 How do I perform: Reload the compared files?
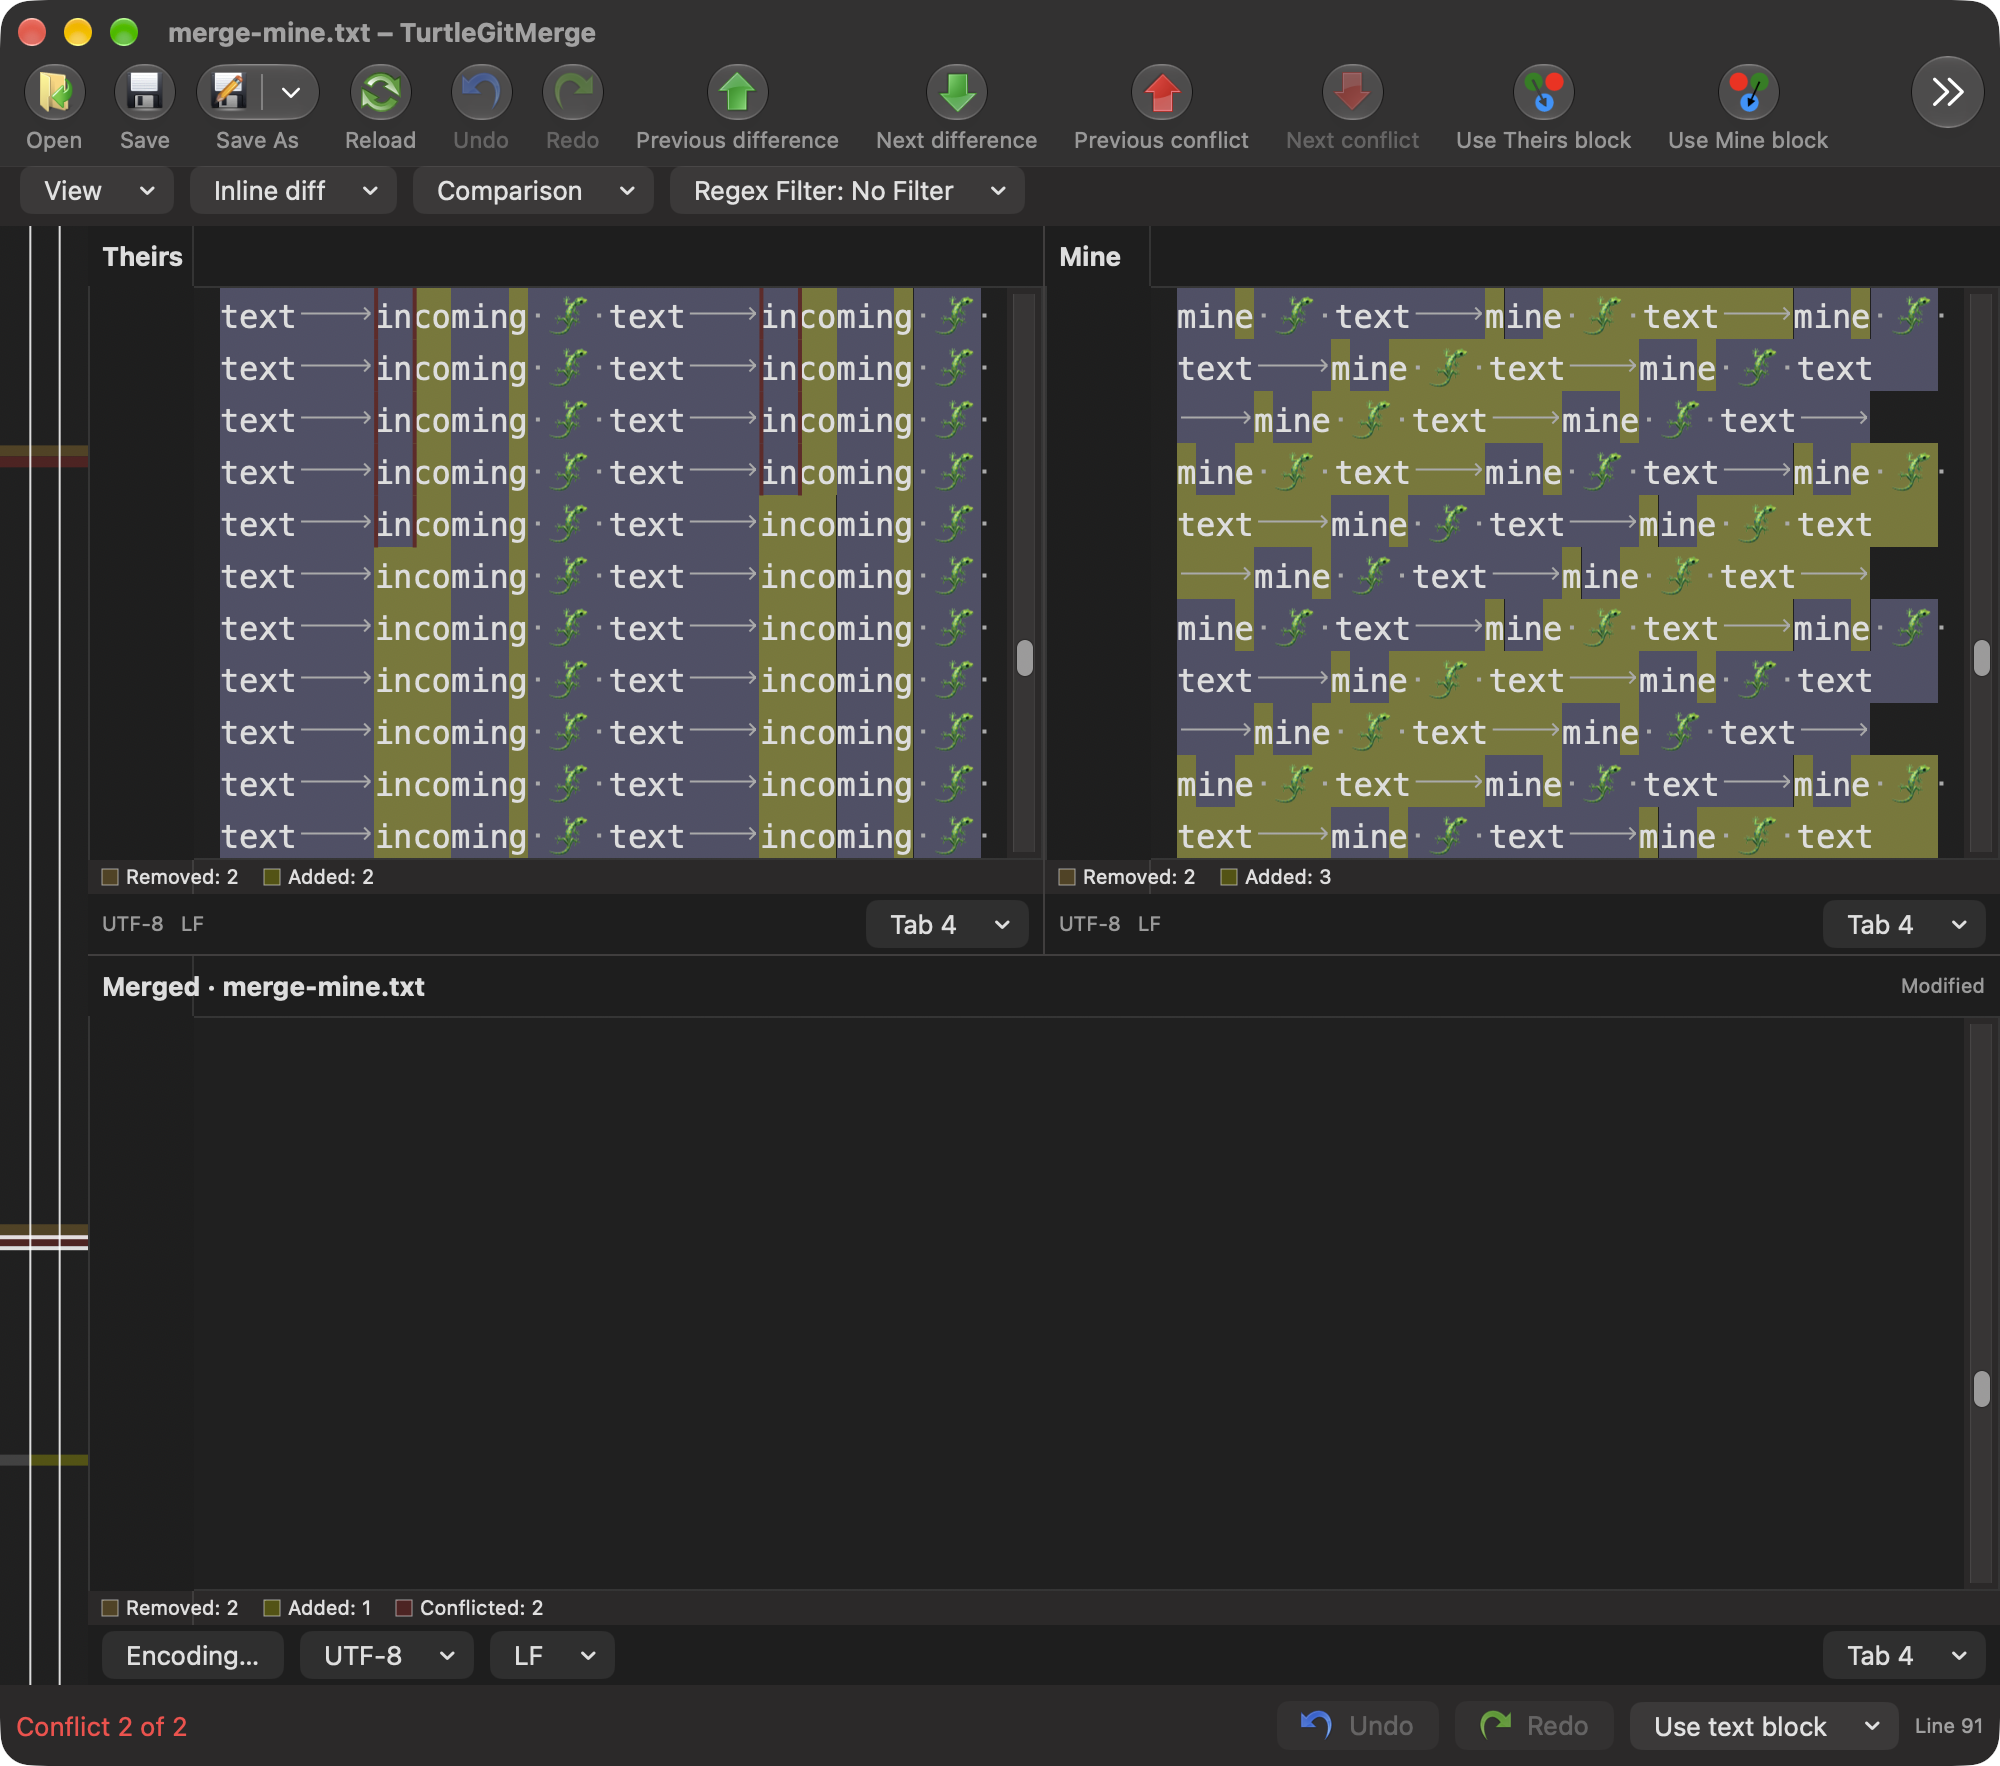tap(380, 93)
